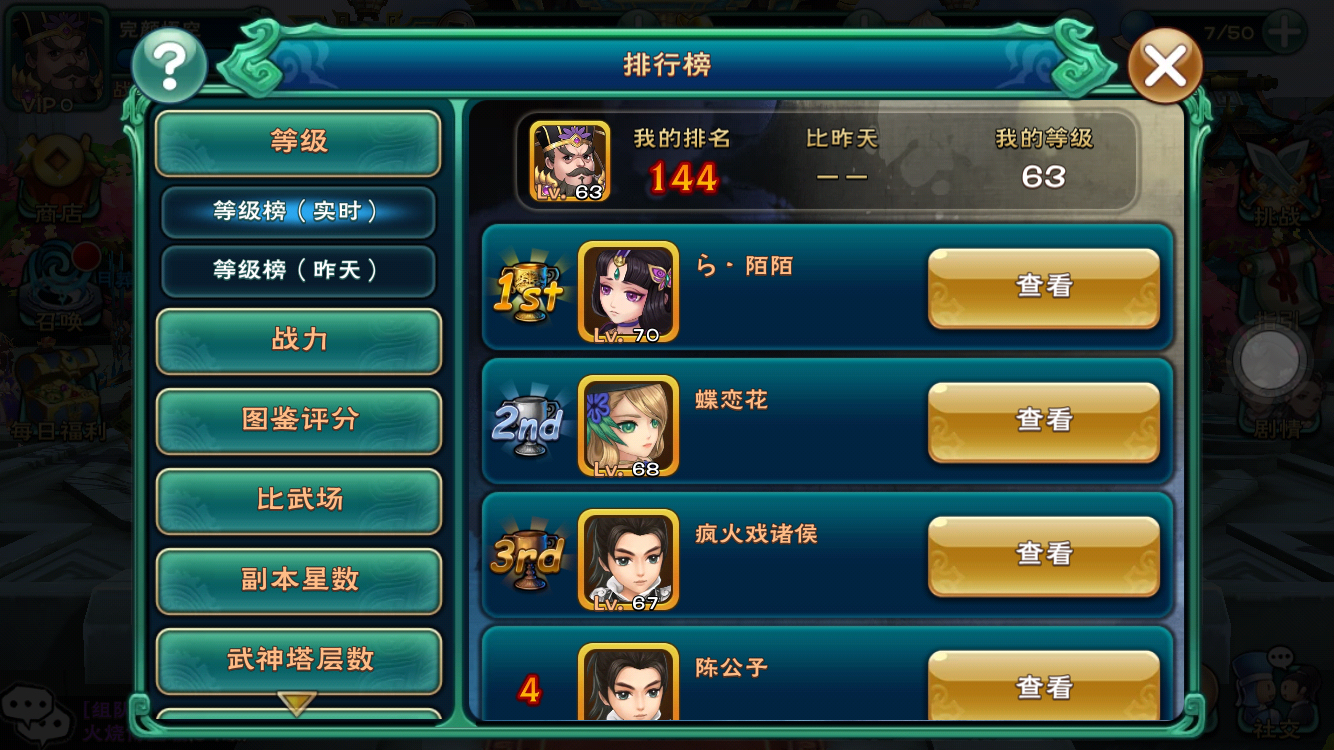Click the 1st place gold trophy icon

coord(528,292)
